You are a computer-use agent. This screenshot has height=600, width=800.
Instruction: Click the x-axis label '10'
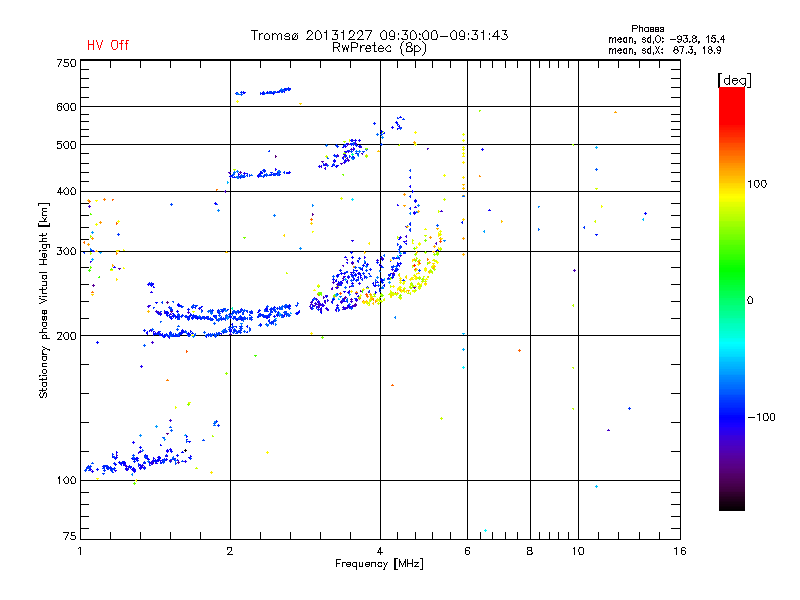click(x=578, y=551)
